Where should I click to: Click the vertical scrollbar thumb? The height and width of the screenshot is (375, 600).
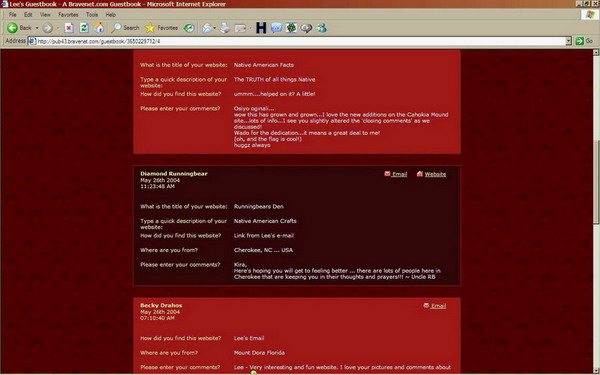tap(596, 182)
